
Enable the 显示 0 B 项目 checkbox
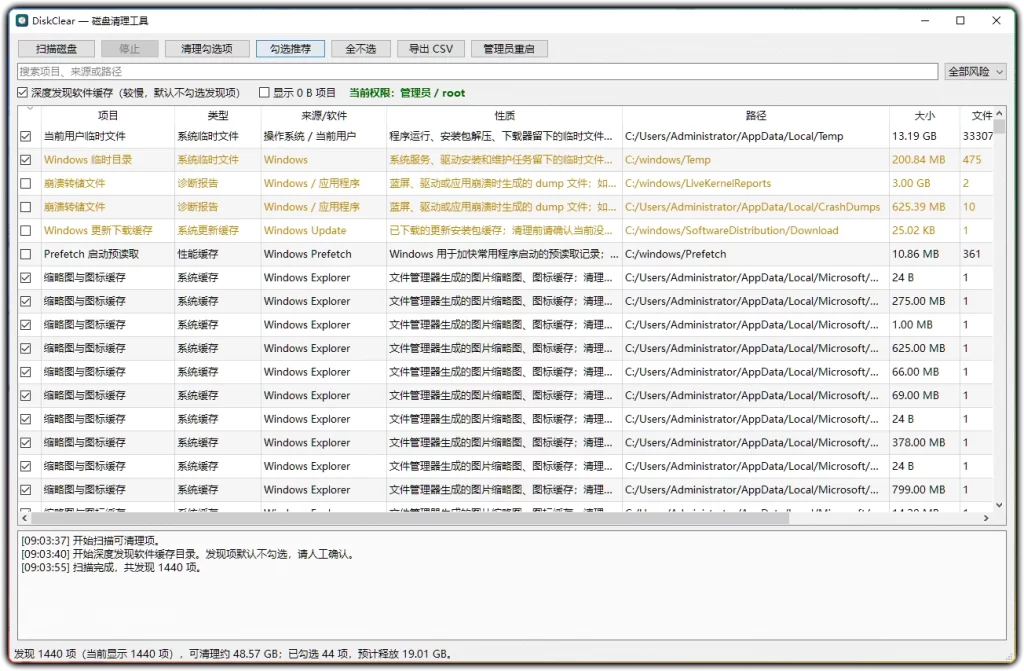264,93
